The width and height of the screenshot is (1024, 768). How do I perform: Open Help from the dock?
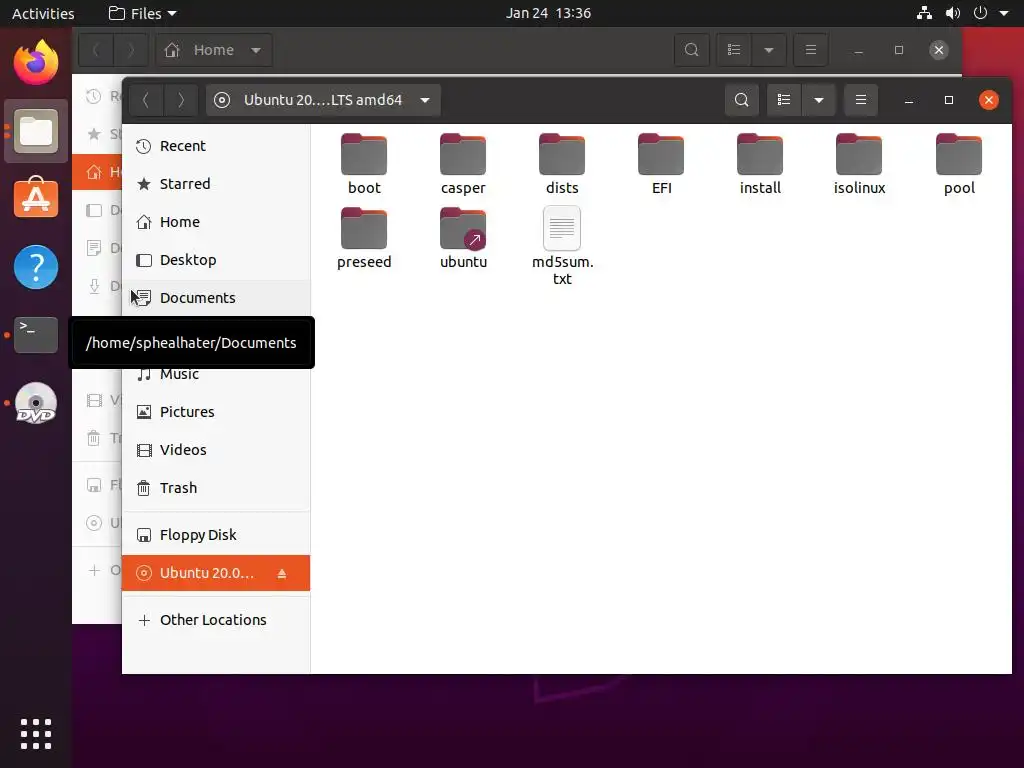tap(36, 267)
